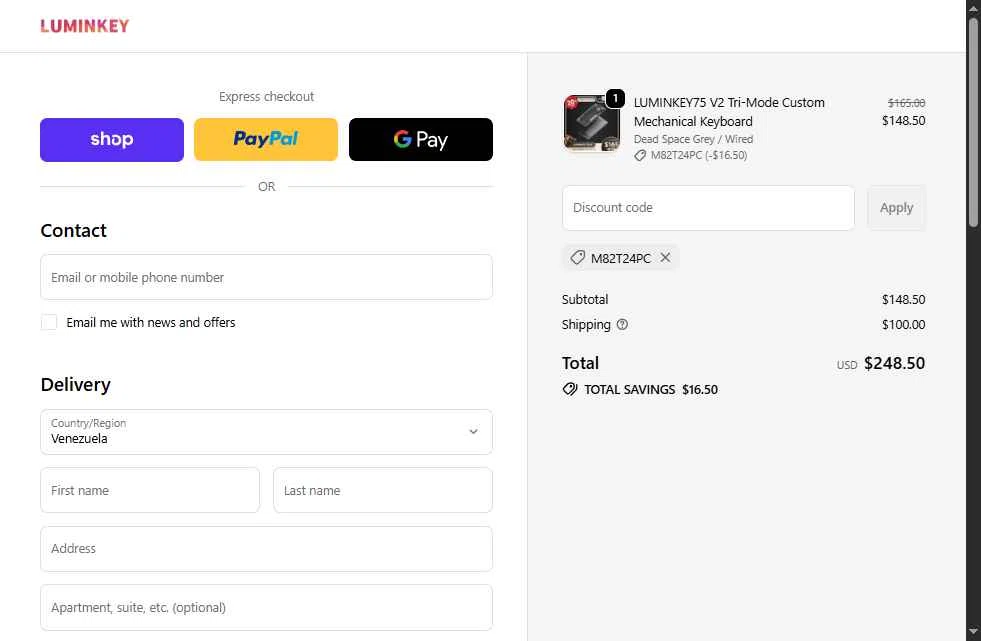
Task: Focus the Email or mobile phone number field
Action: click(x=267, y=277)
